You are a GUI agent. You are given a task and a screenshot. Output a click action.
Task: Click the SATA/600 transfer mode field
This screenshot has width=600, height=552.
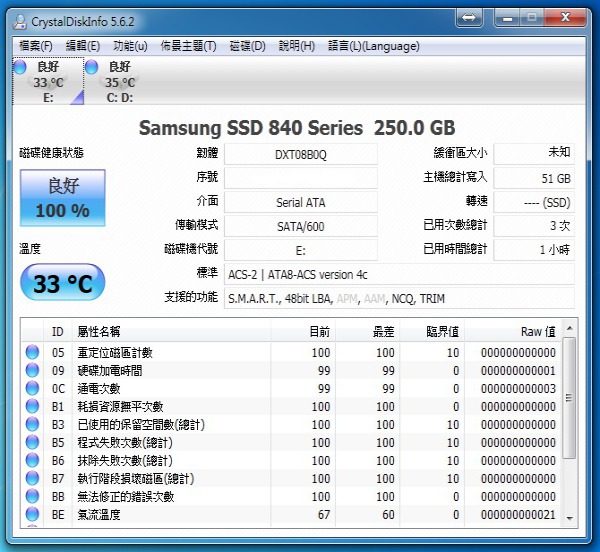301,226
